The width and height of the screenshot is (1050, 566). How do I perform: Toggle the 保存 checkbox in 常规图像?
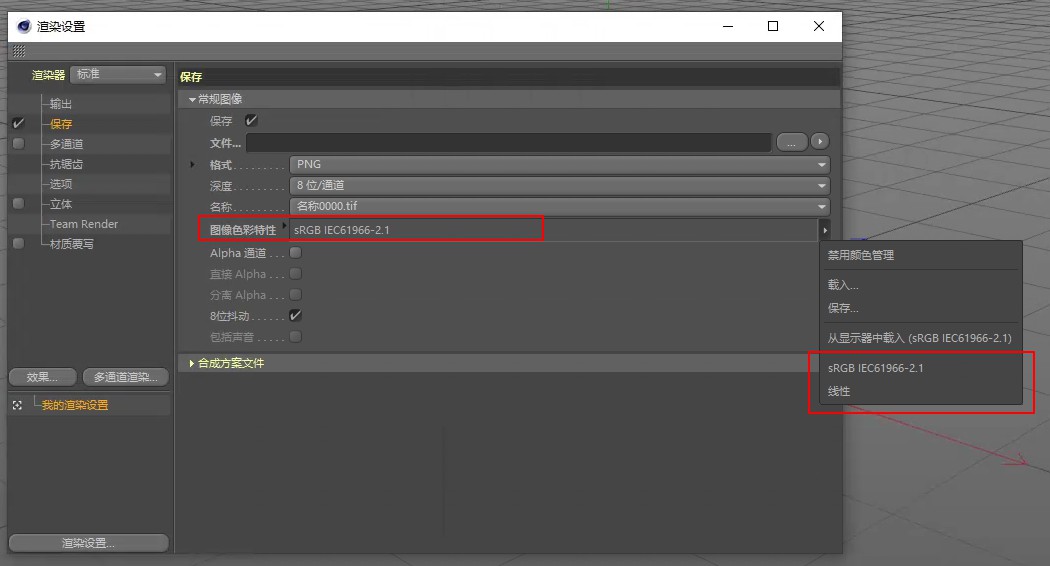(251, 121)
